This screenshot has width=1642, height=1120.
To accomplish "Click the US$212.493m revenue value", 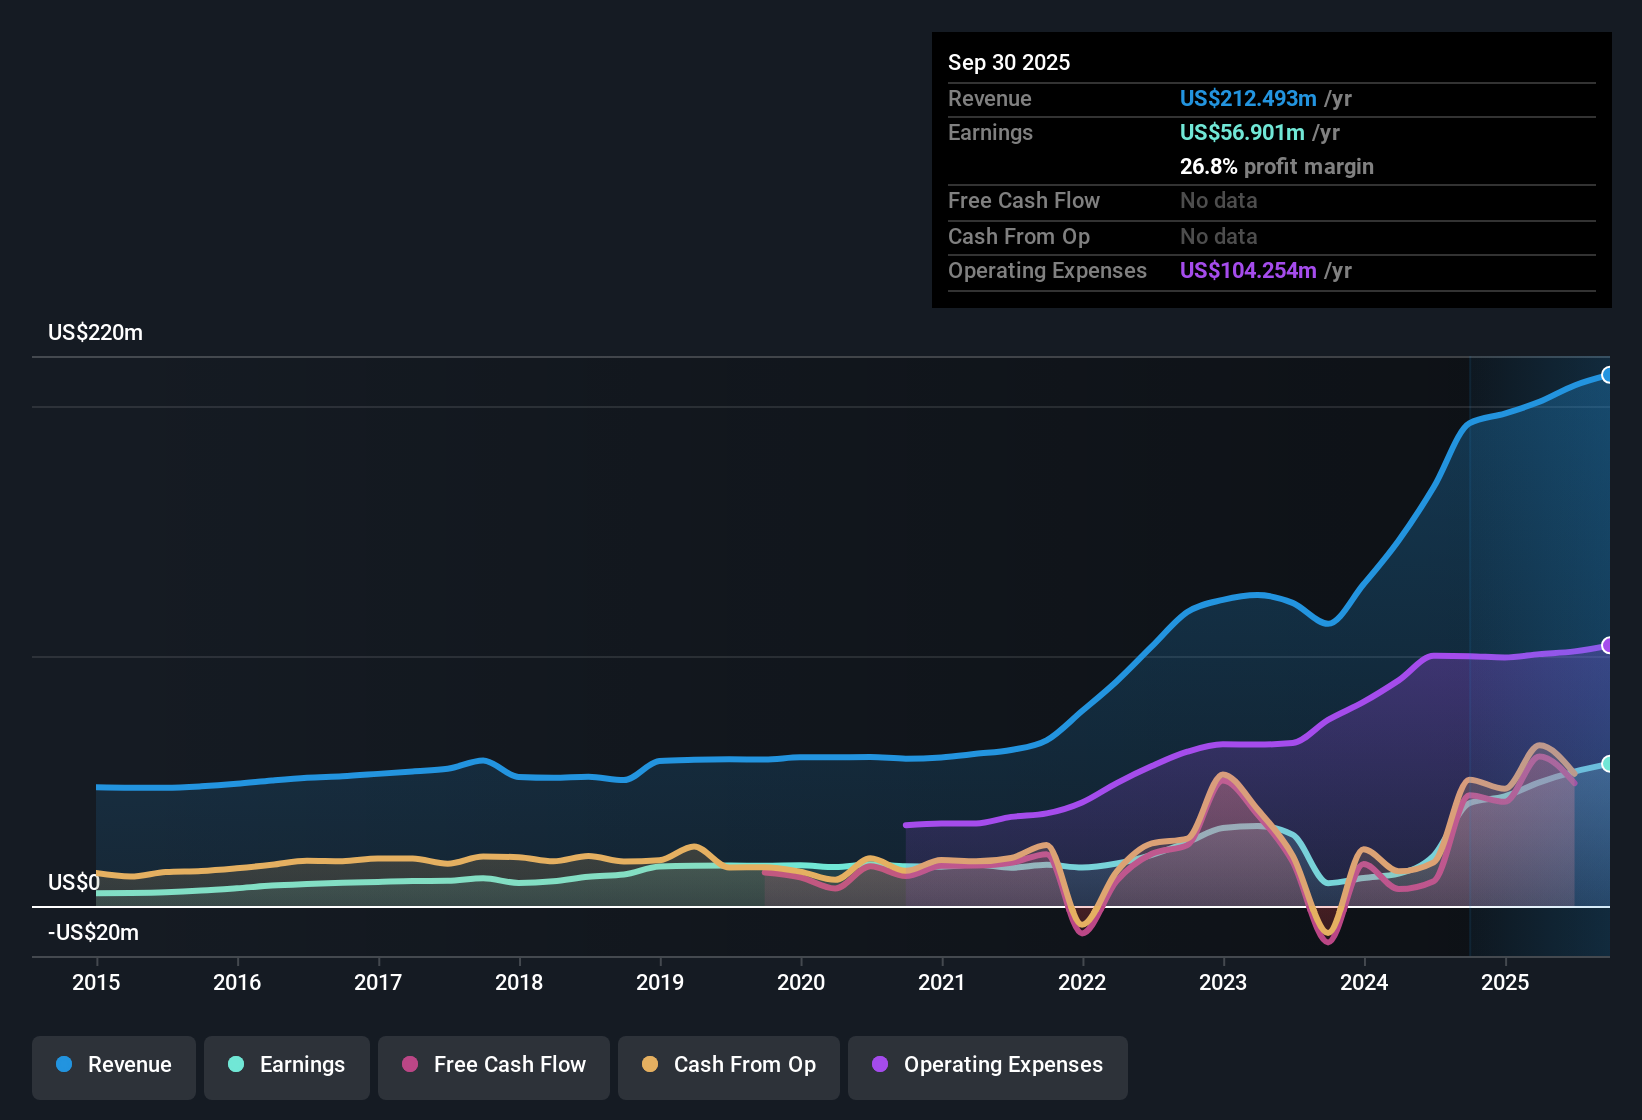I will pos(1248,98).
